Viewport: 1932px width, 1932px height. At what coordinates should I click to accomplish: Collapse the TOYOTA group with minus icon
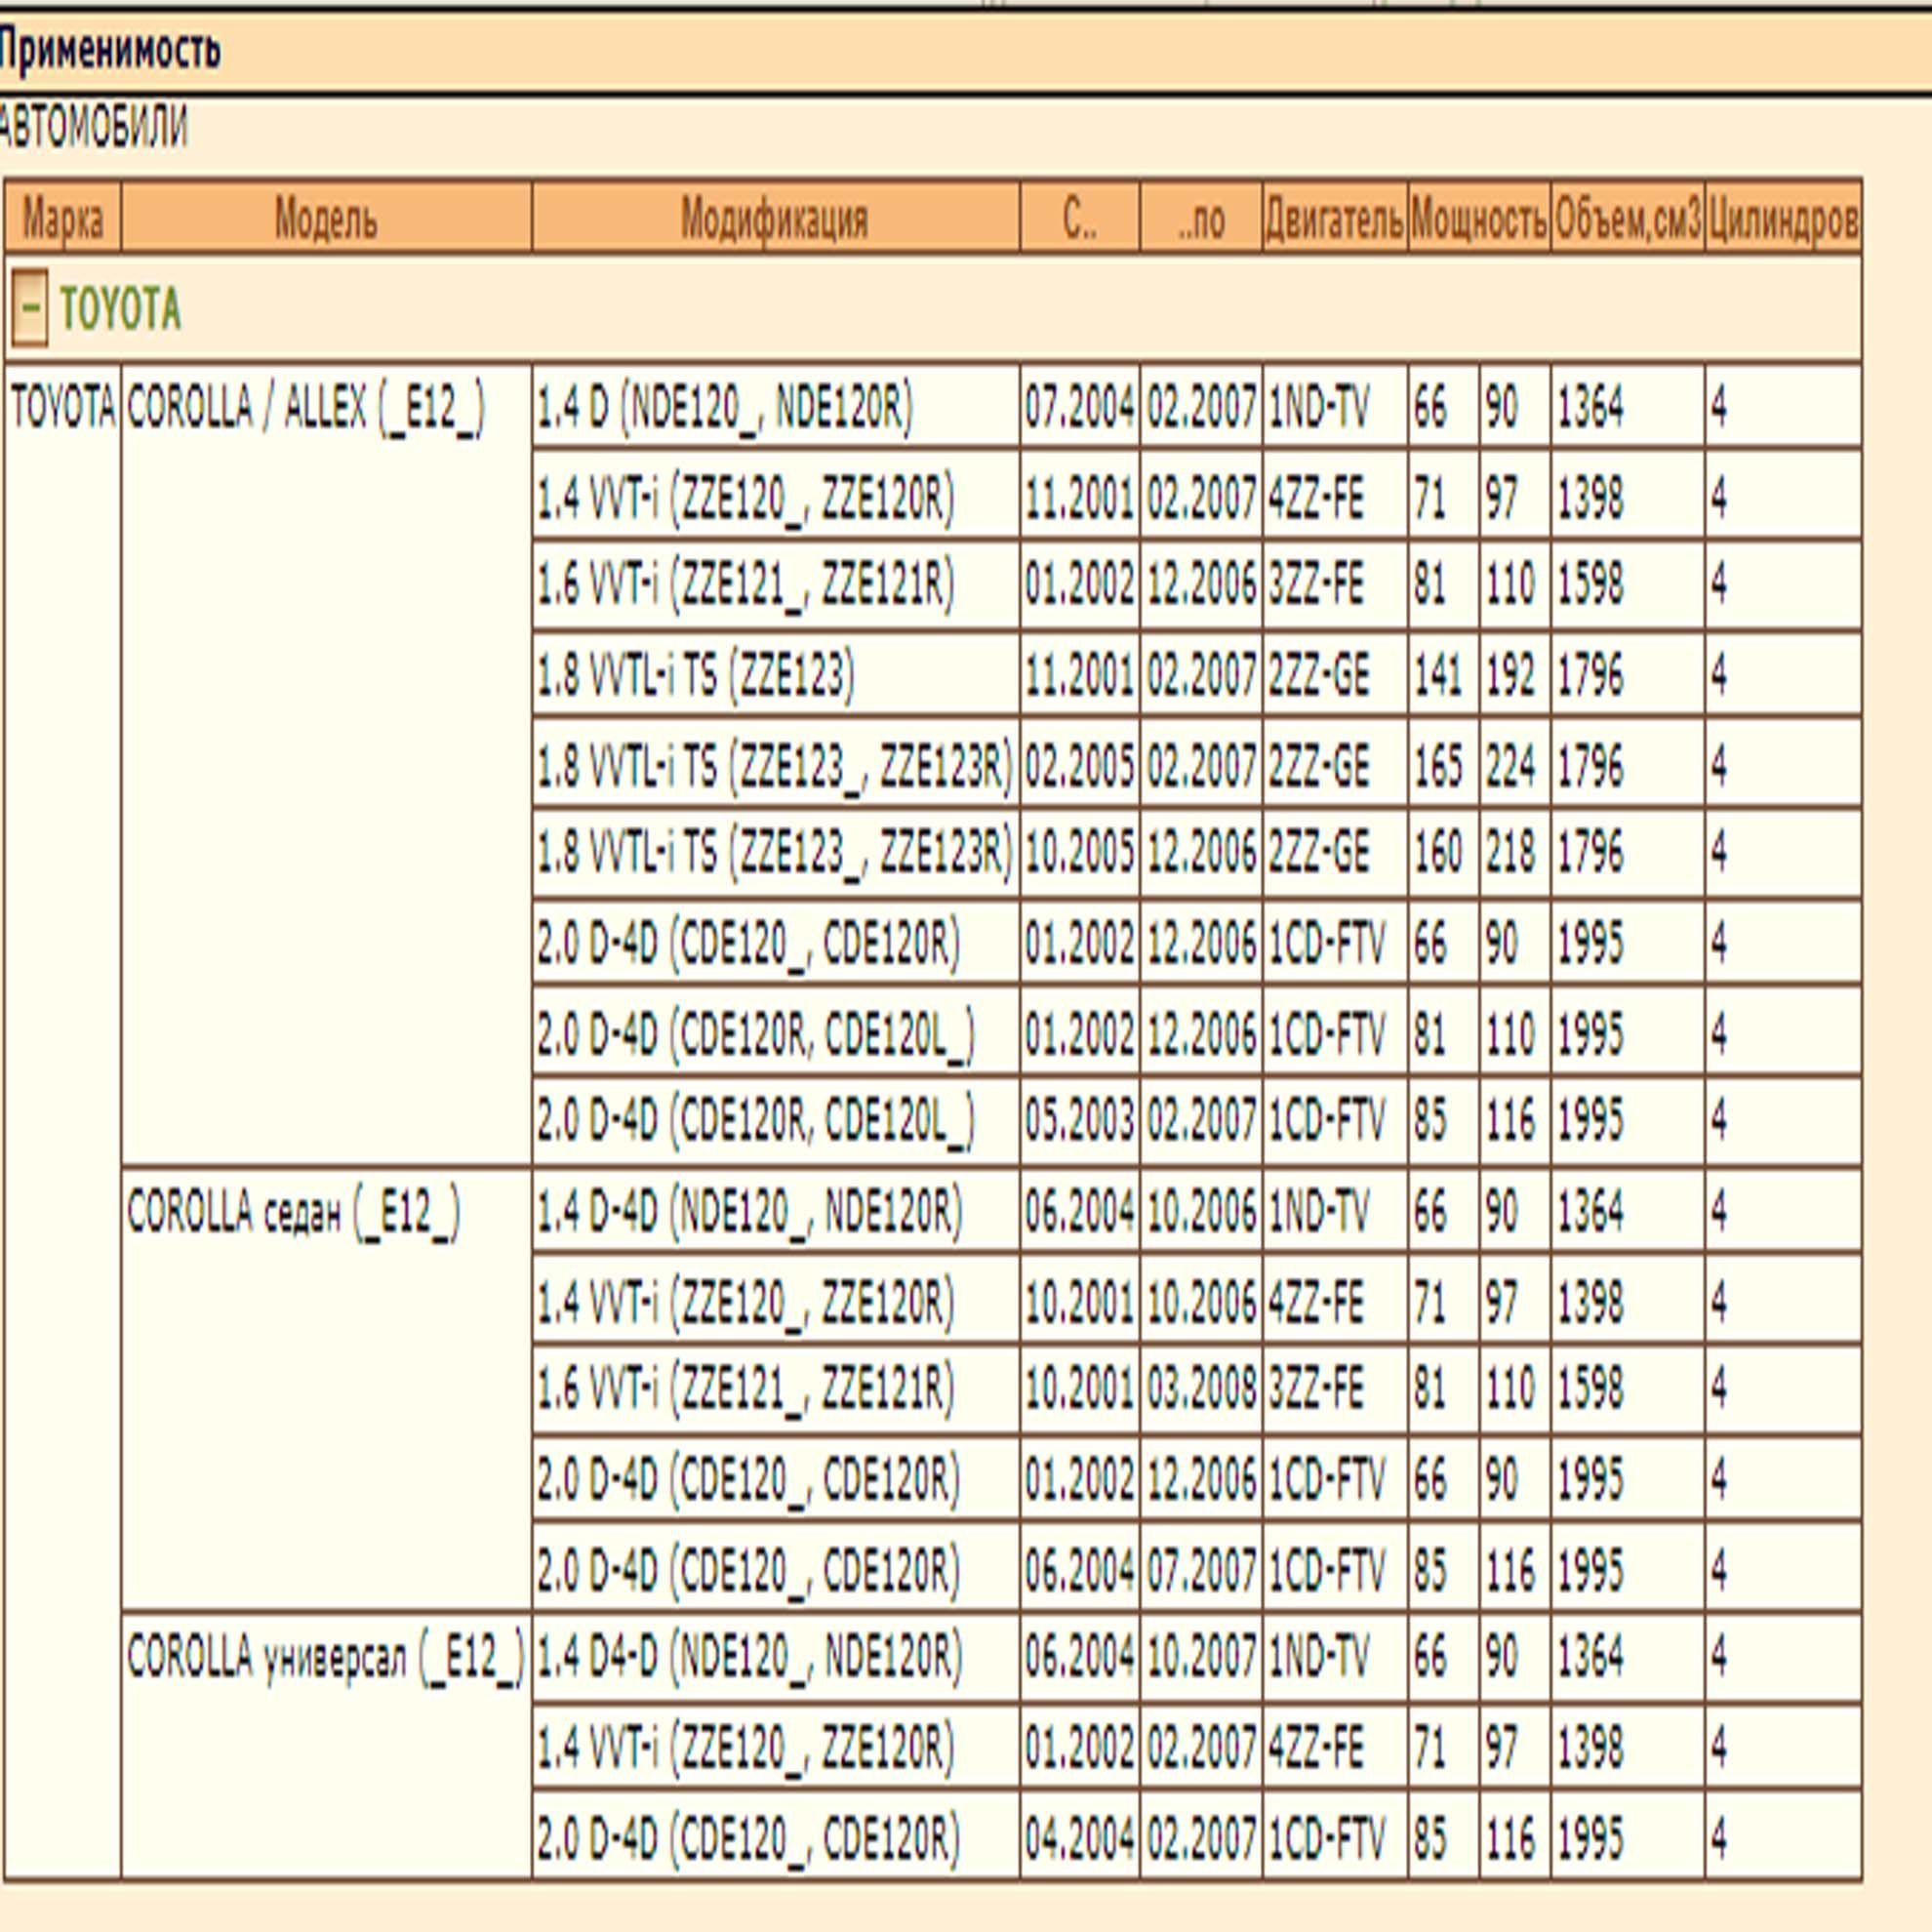30,307
